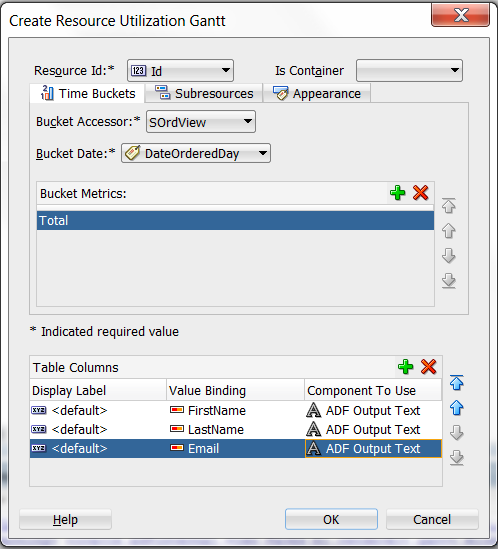Viewport: 498px width, 549px height.
Task: Move bucket metric to top arrow
Action: [449, 206]
